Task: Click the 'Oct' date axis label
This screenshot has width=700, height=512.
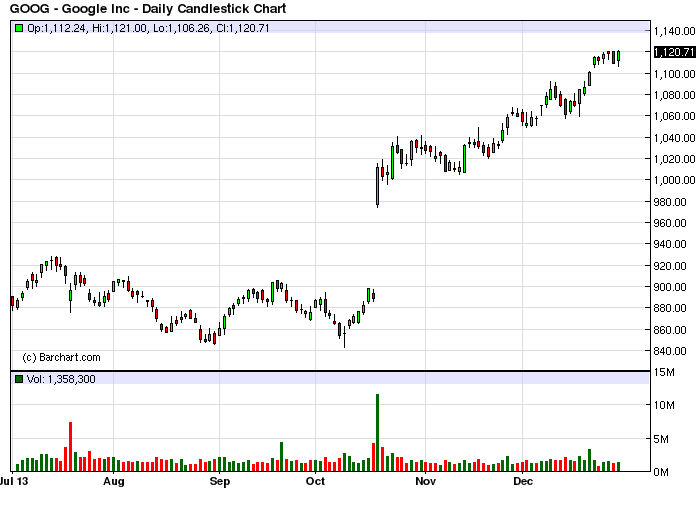Action: tap(315, 481)
